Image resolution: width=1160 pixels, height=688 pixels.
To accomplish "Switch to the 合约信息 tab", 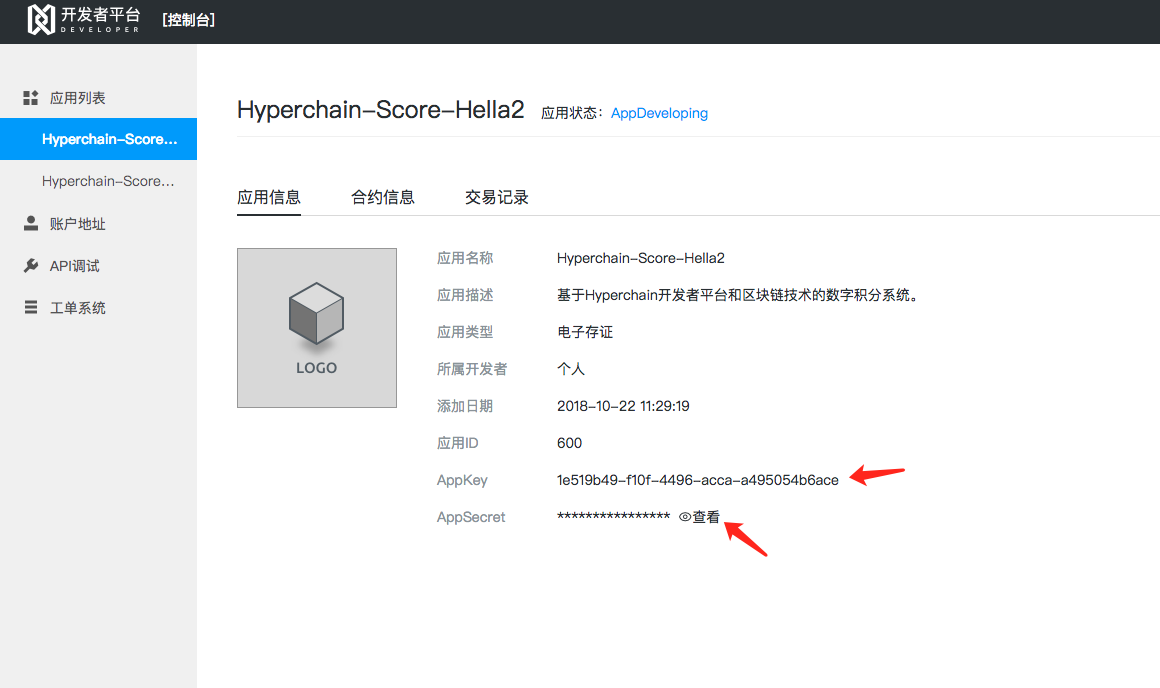I will tap(382, 198).
